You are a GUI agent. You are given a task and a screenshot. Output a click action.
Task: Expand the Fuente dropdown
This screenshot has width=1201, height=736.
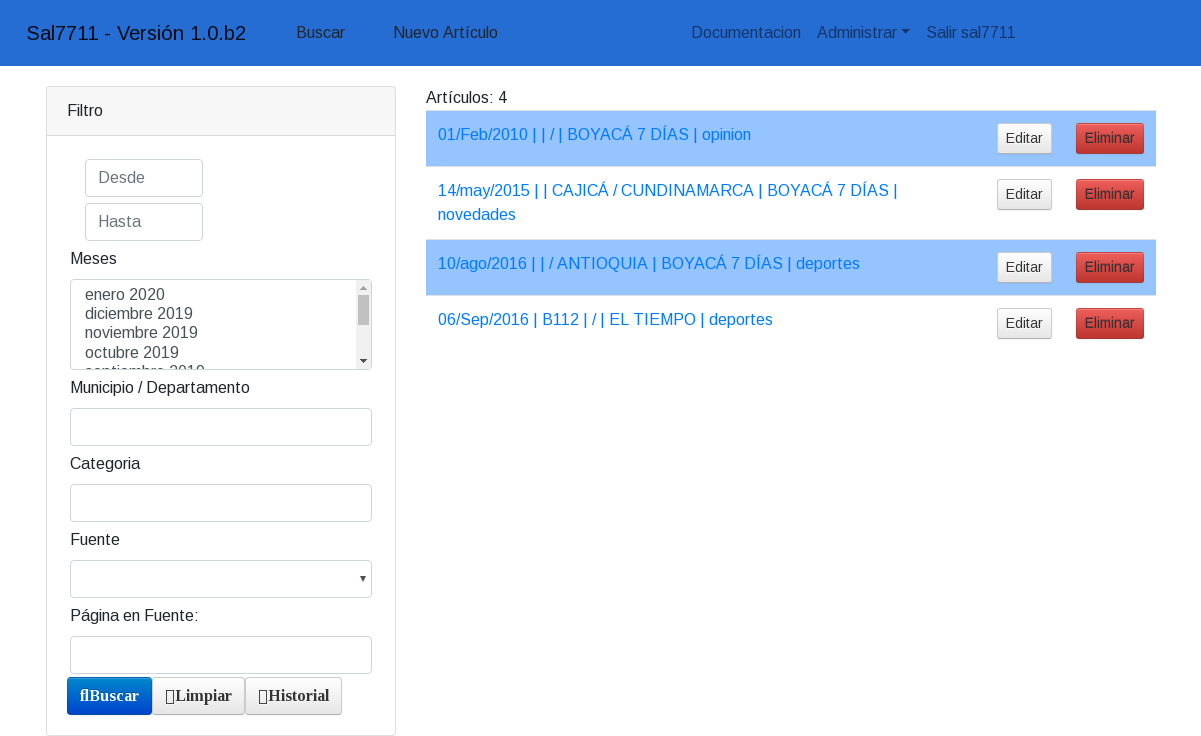tap(220, 579)
